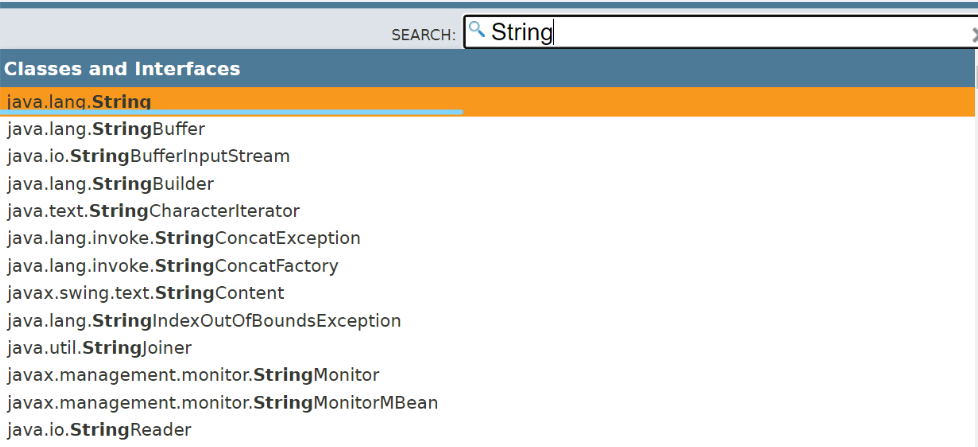The height and width of the screenshot is (447, 978).
Task: Select javax.management.monitor.StringMonitor entry
Action: [193, 375]
